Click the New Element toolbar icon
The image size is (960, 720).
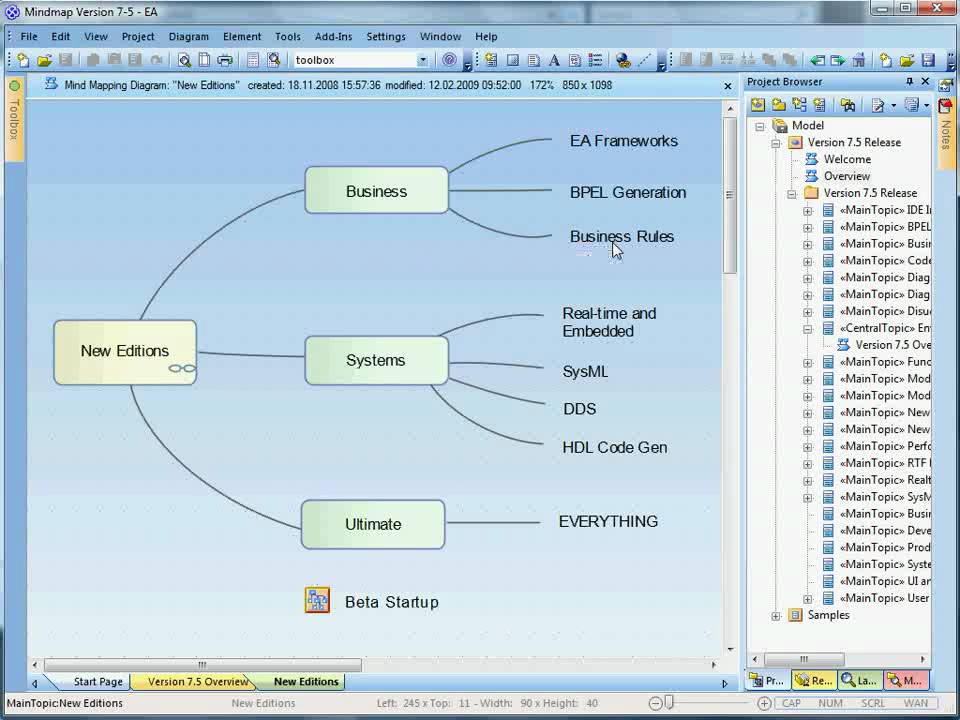point(491,60)
